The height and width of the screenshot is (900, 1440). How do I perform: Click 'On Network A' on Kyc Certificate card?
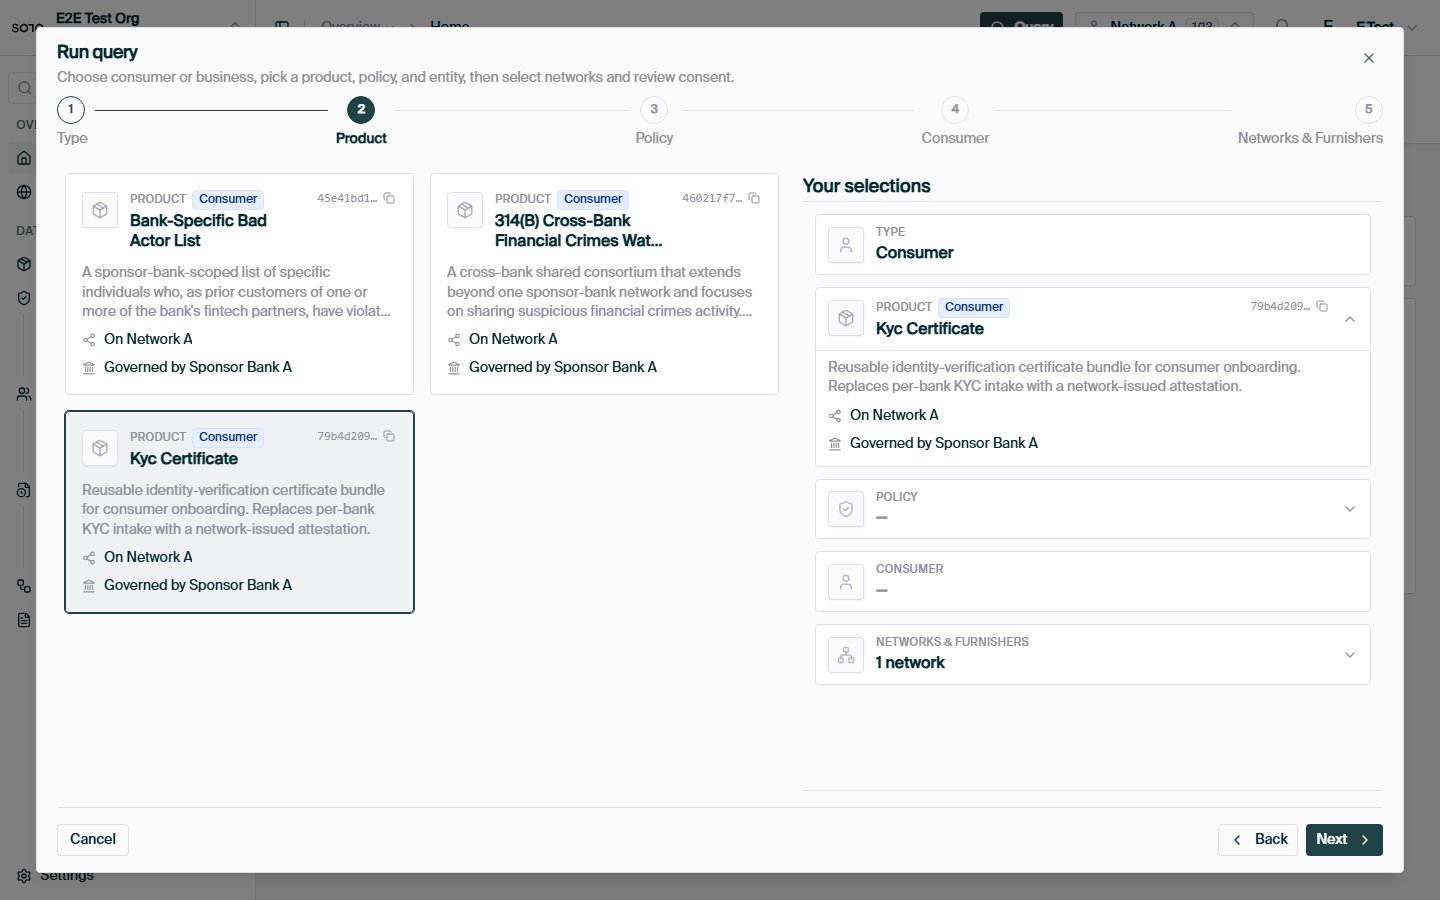pyautogui.click(x=148, y=557)
